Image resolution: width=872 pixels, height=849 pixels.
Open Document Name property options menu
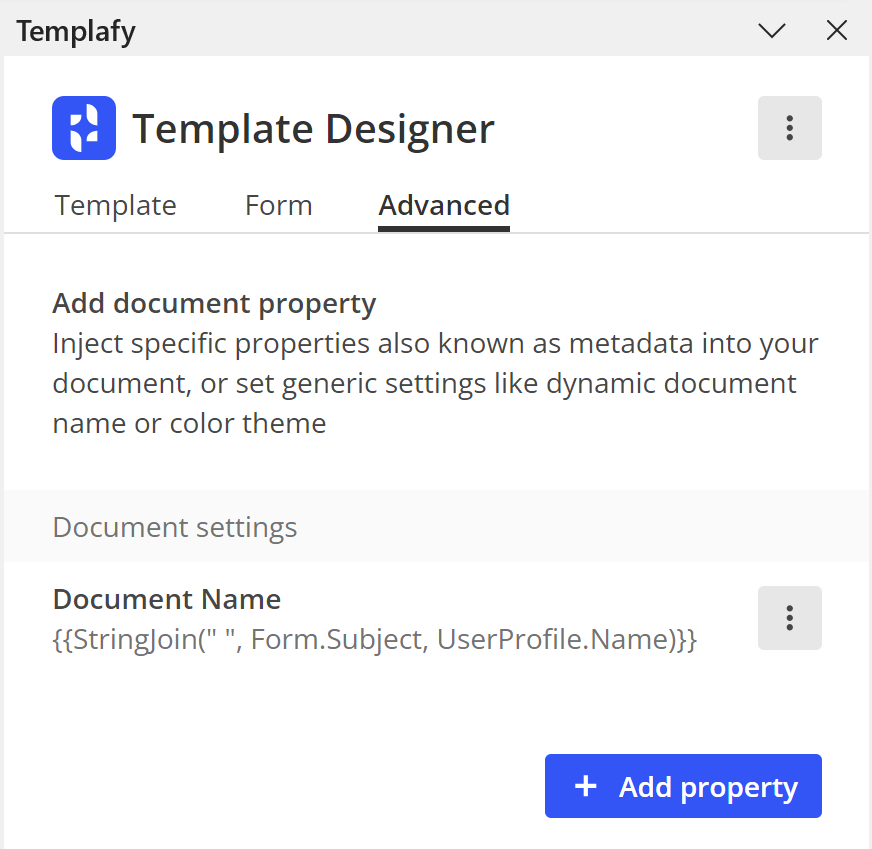790,618
